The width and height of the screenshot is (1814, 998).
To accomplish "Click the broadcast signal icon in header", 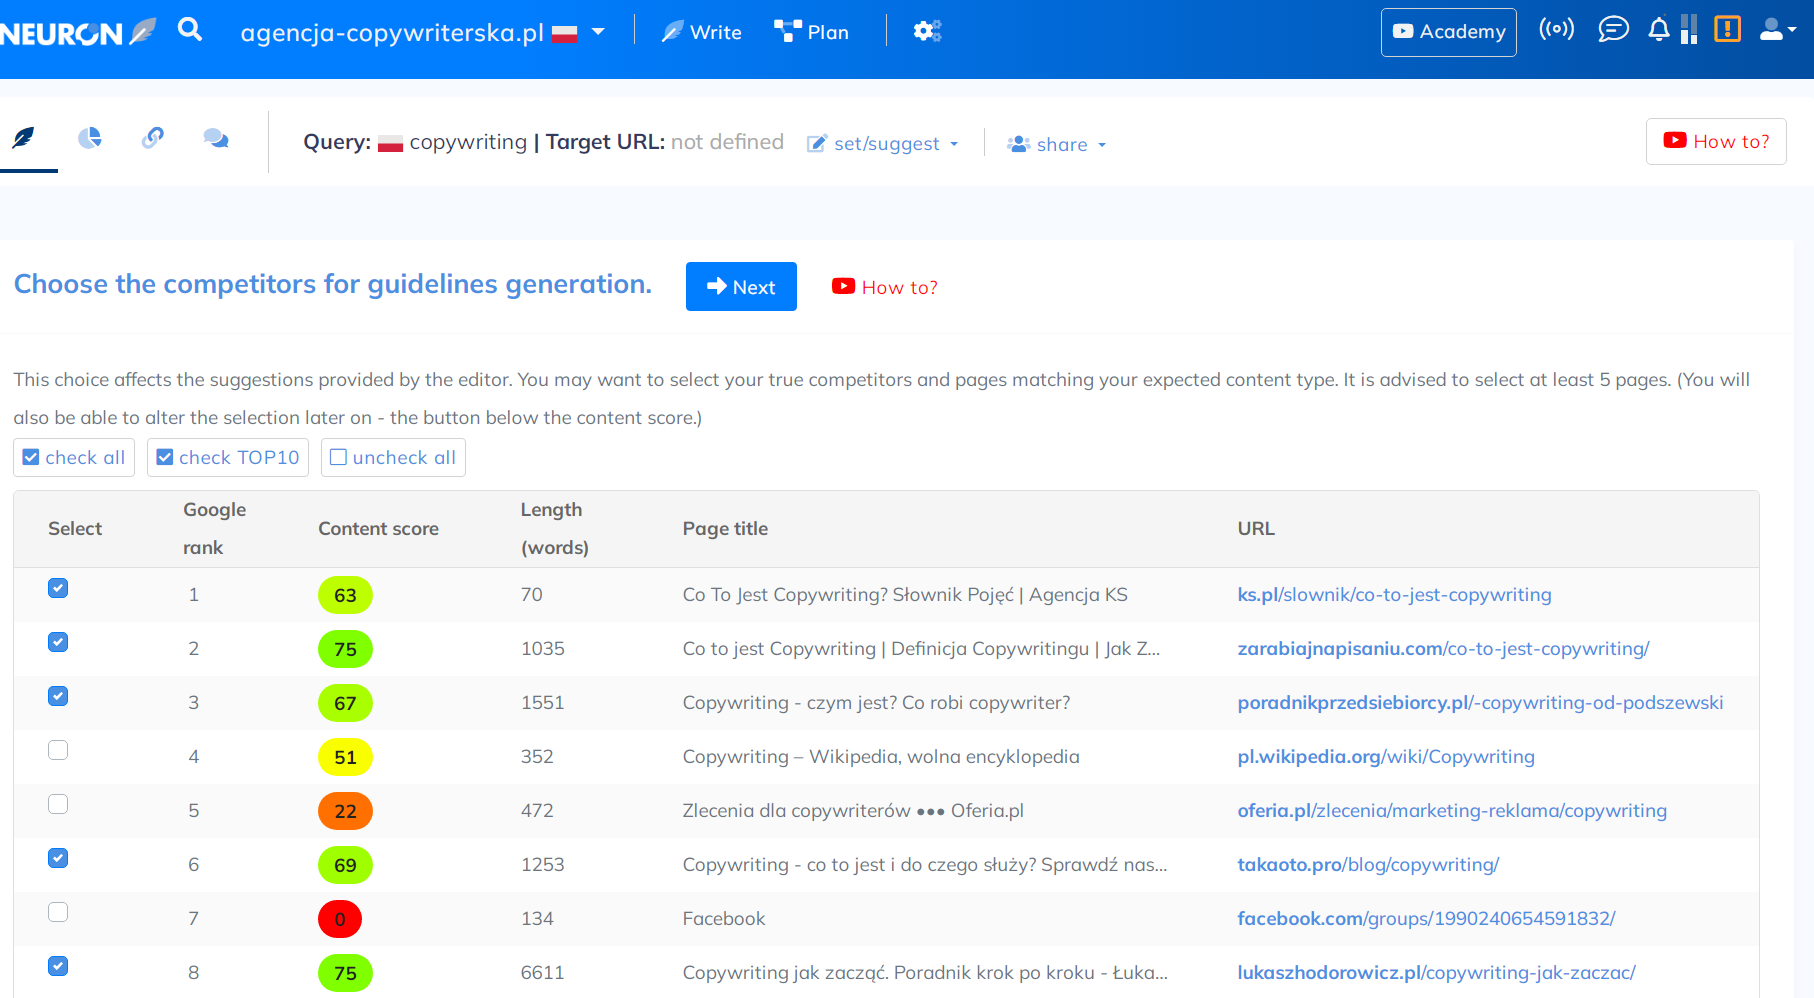I will click(x=1556, y=29).
